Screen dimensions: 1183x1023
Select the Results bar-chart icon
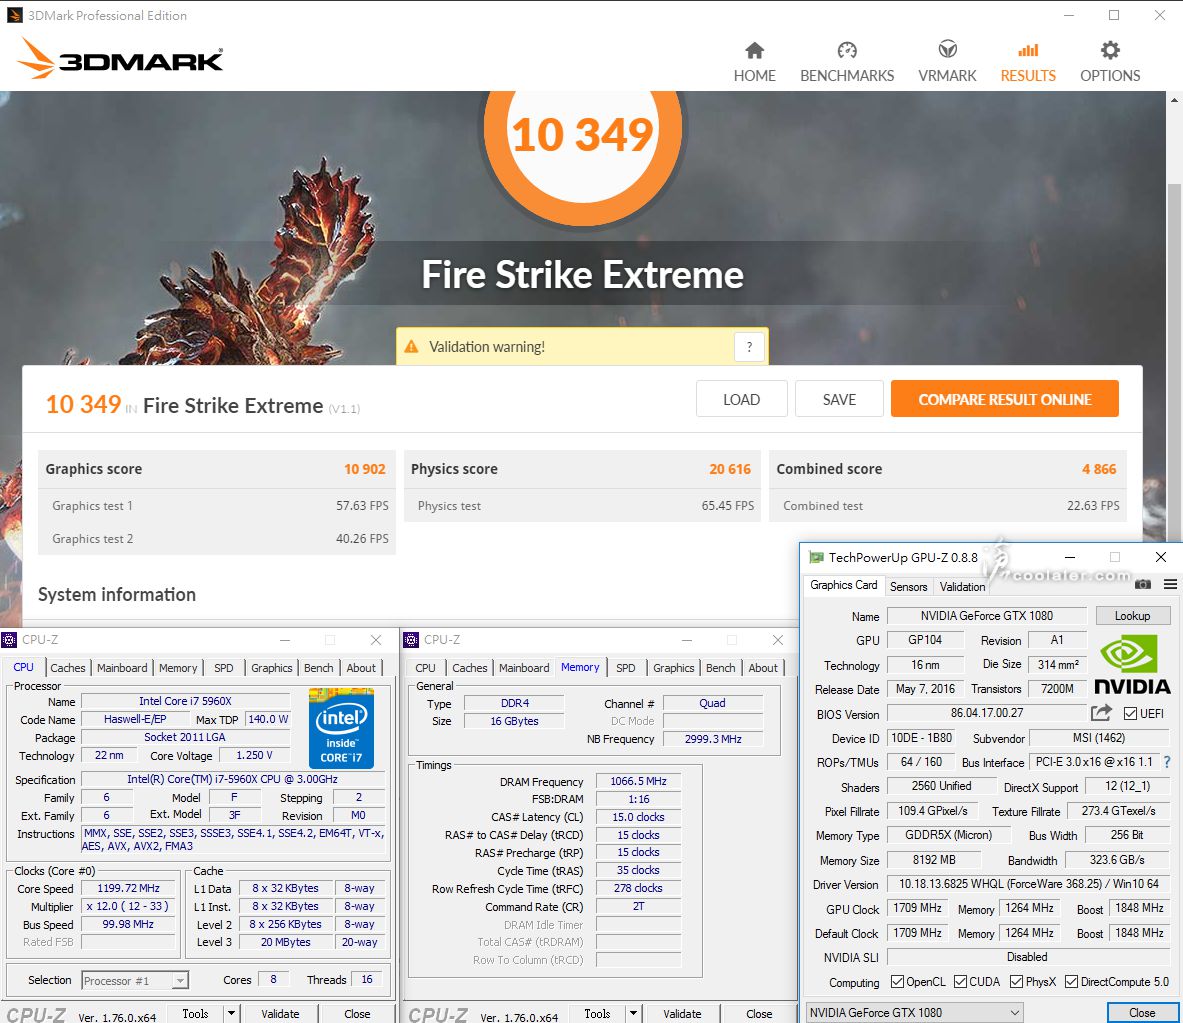(1028, 51)
